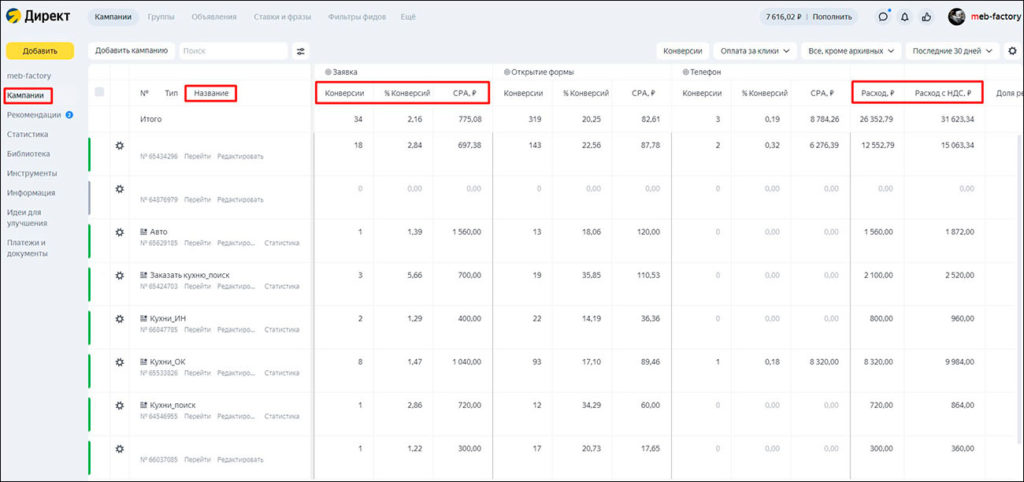
Task: Switch to the Ставки и фразы tab
Action: click(282, 17)
